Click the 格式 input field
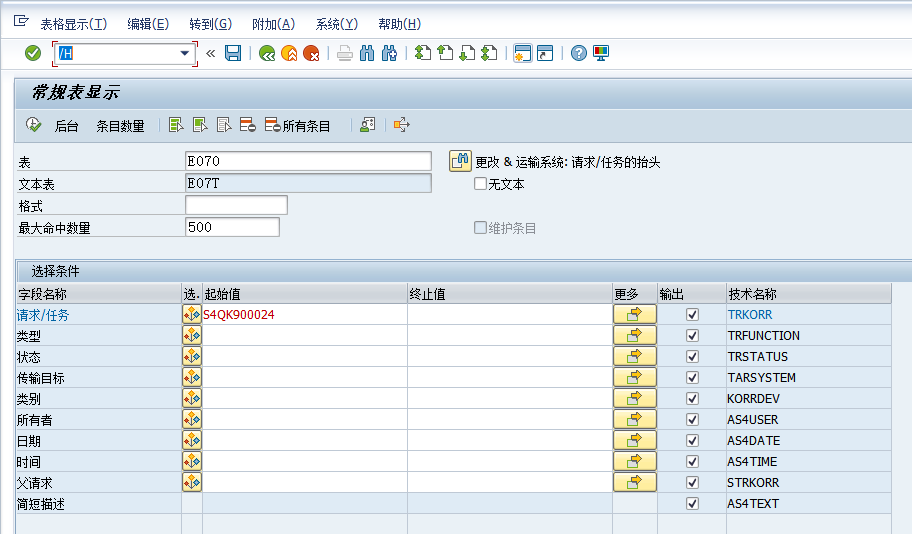The image size is (912, 534). click(236, 205)
